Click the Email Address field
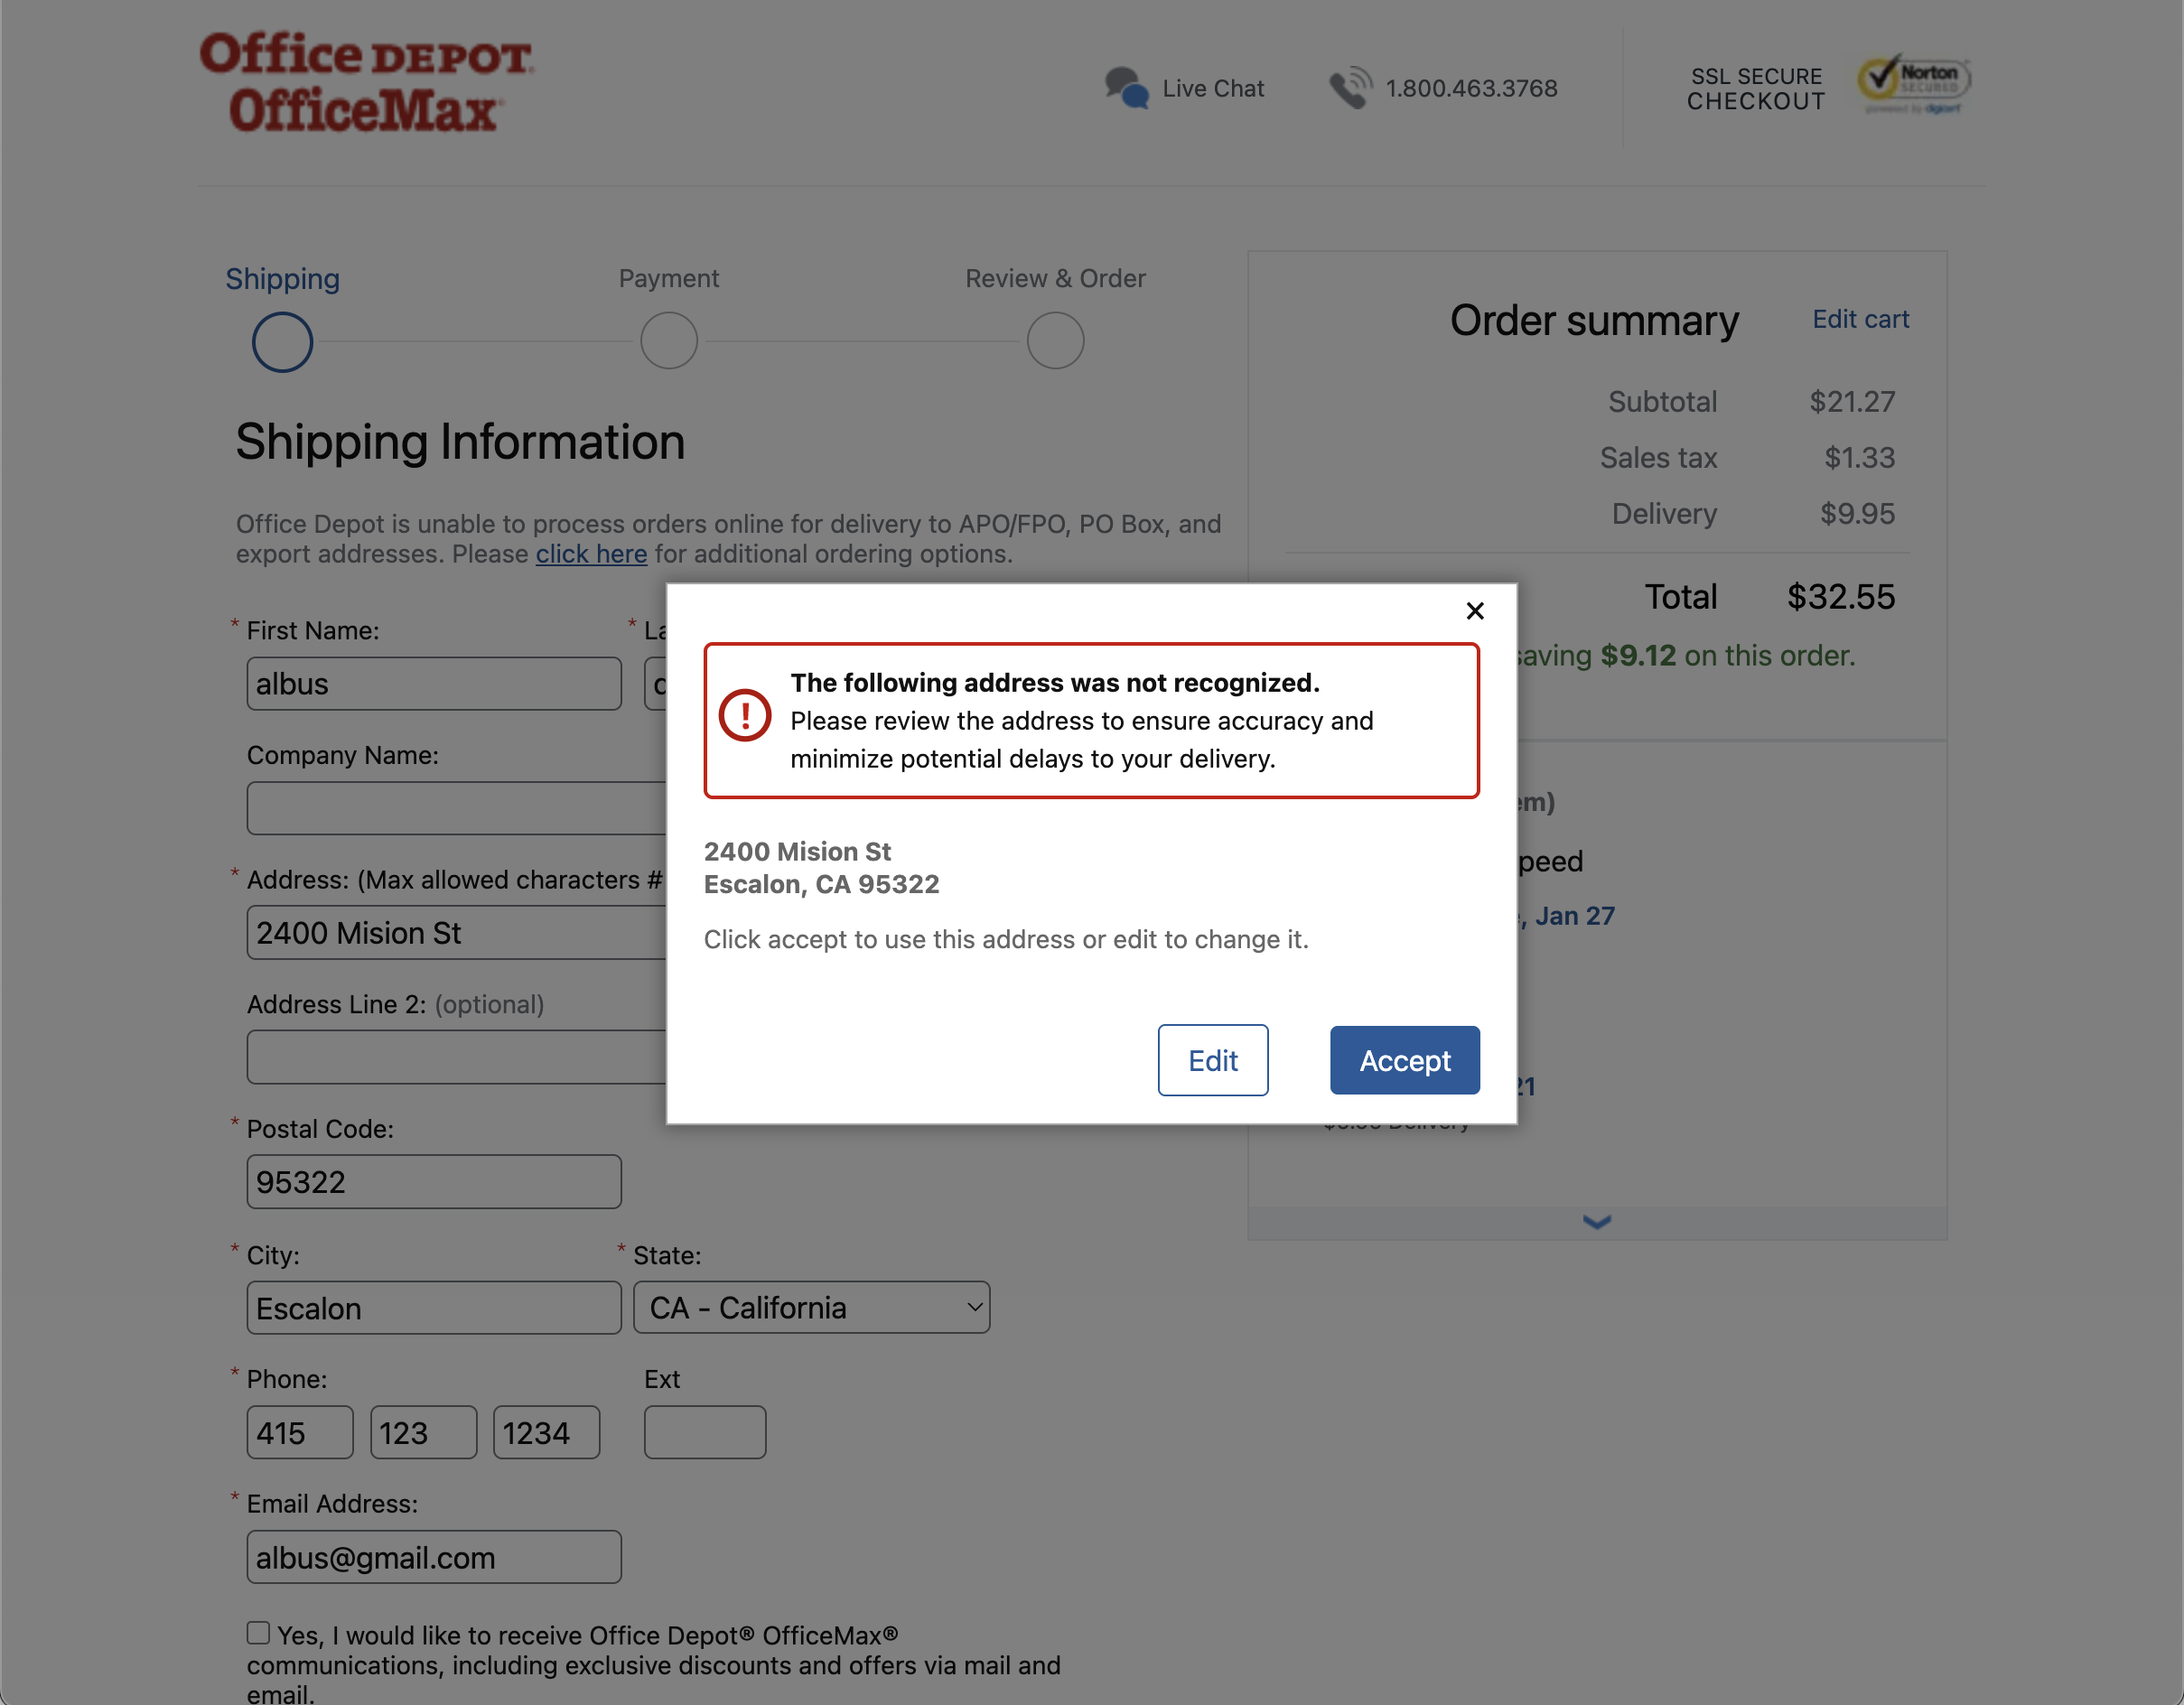Viewport: 2184px width, 1705px height. click(x=433, y=1556)
